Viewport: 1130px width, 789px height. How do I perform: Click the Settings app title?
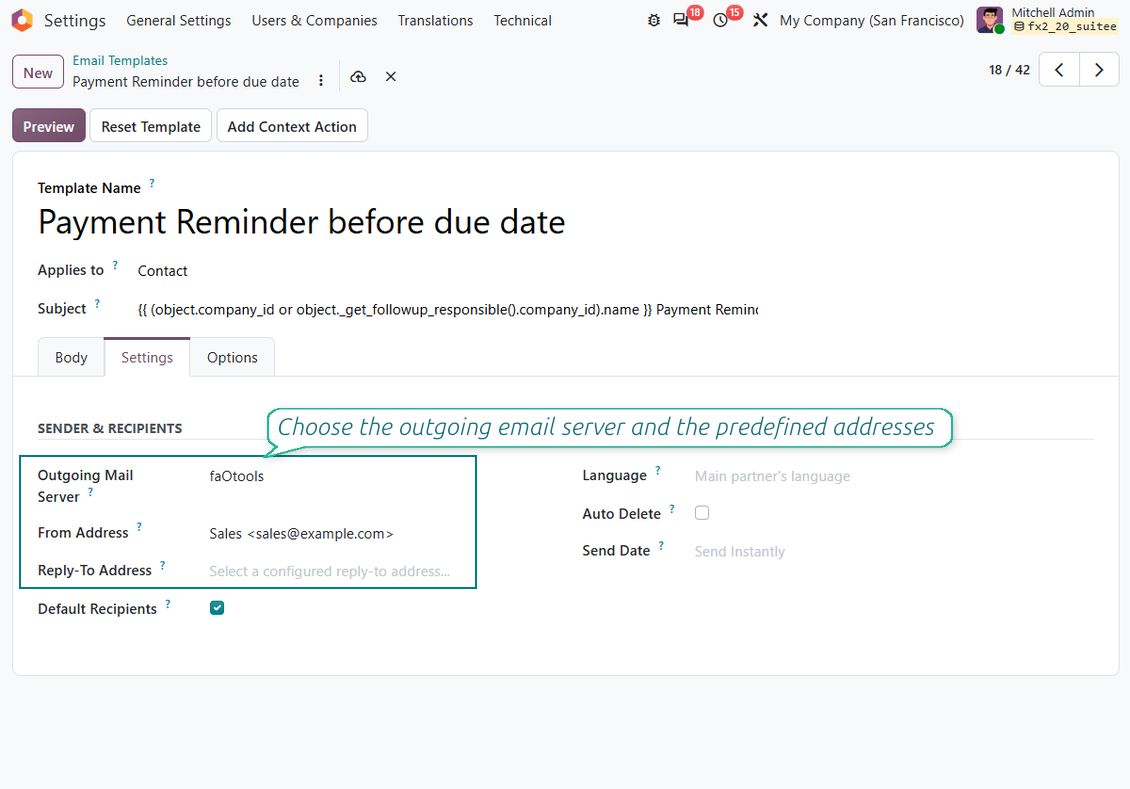pyautogui.click(x=75, y=20)
